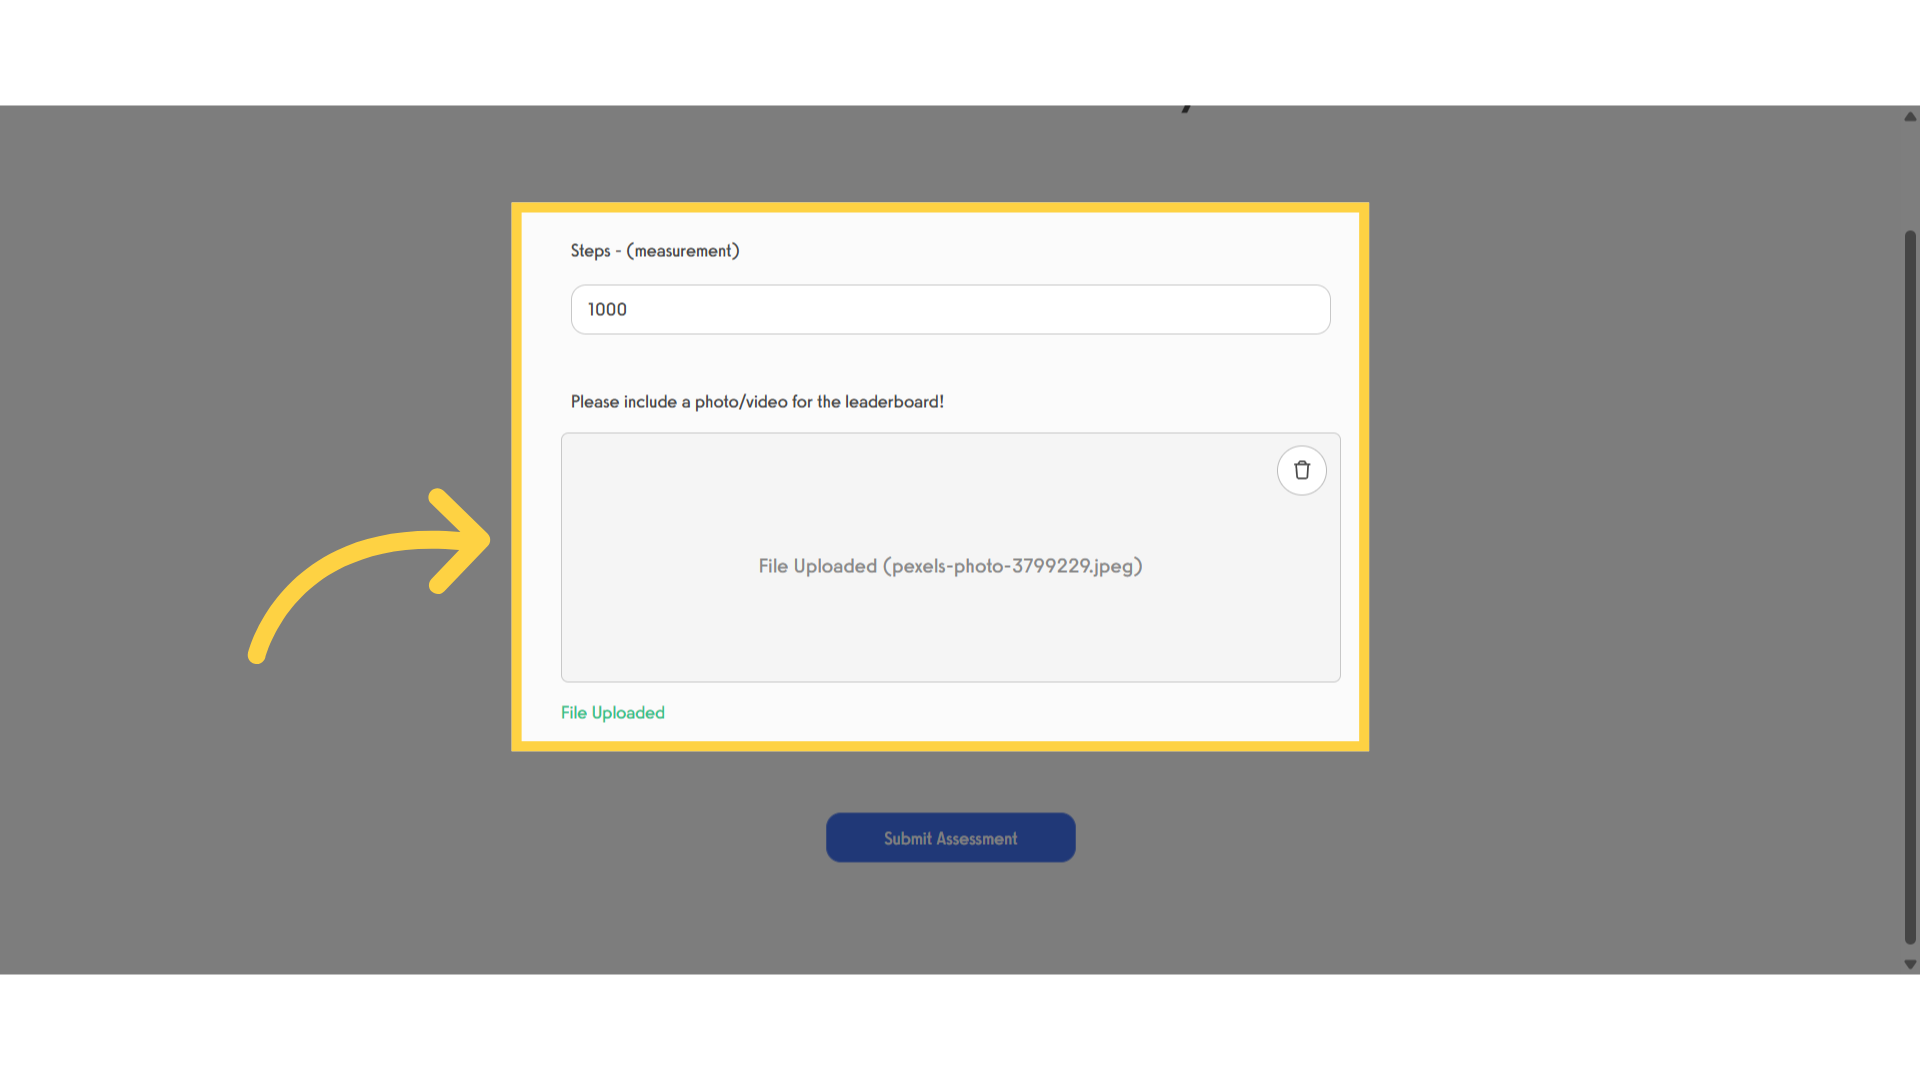The width and height of the screenshot is (1920, 1080).
Task: Delete the uploaded file with trash icon
Action: coord(1301,470)
